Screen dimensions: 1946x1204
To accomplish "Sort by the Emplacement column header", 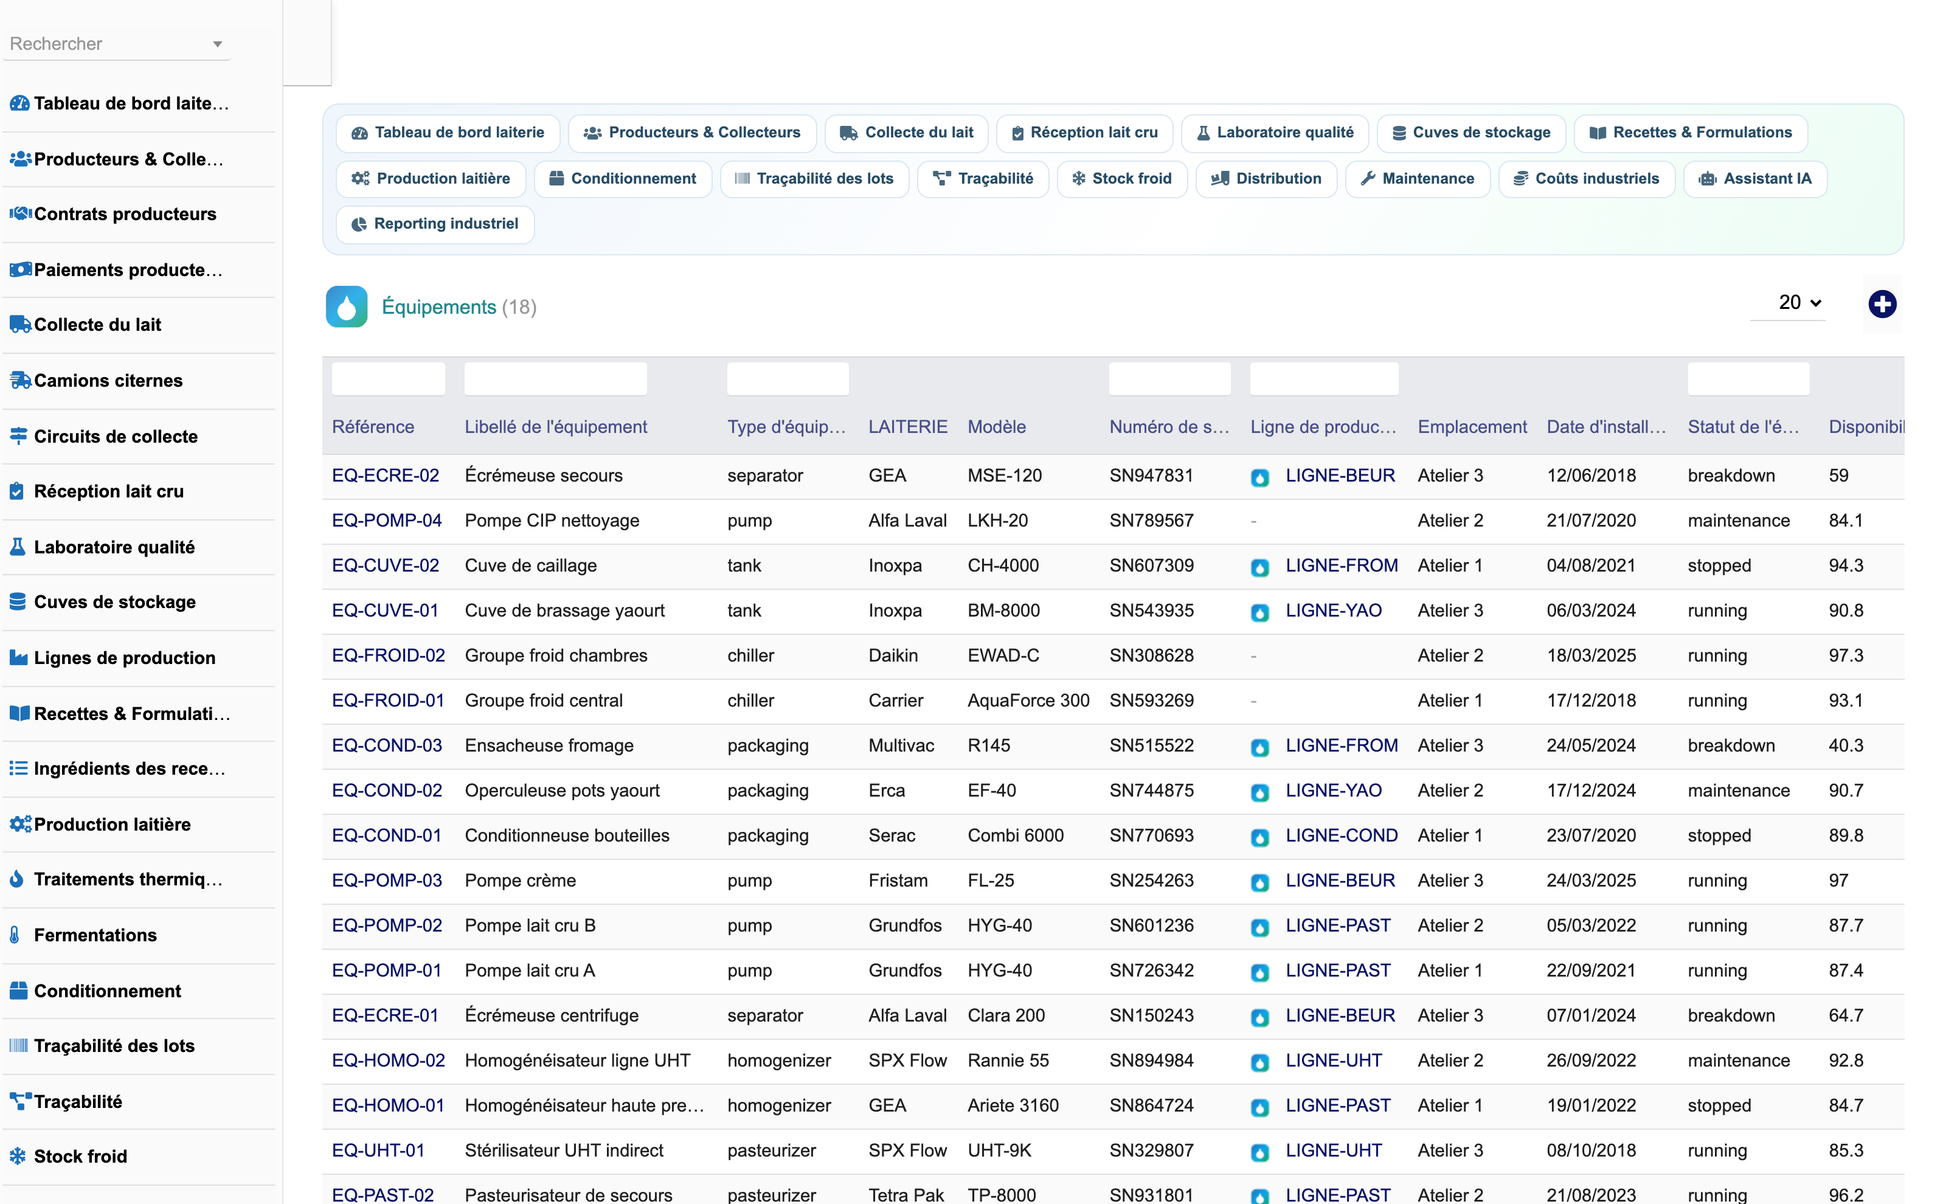I will point(1472,427).
